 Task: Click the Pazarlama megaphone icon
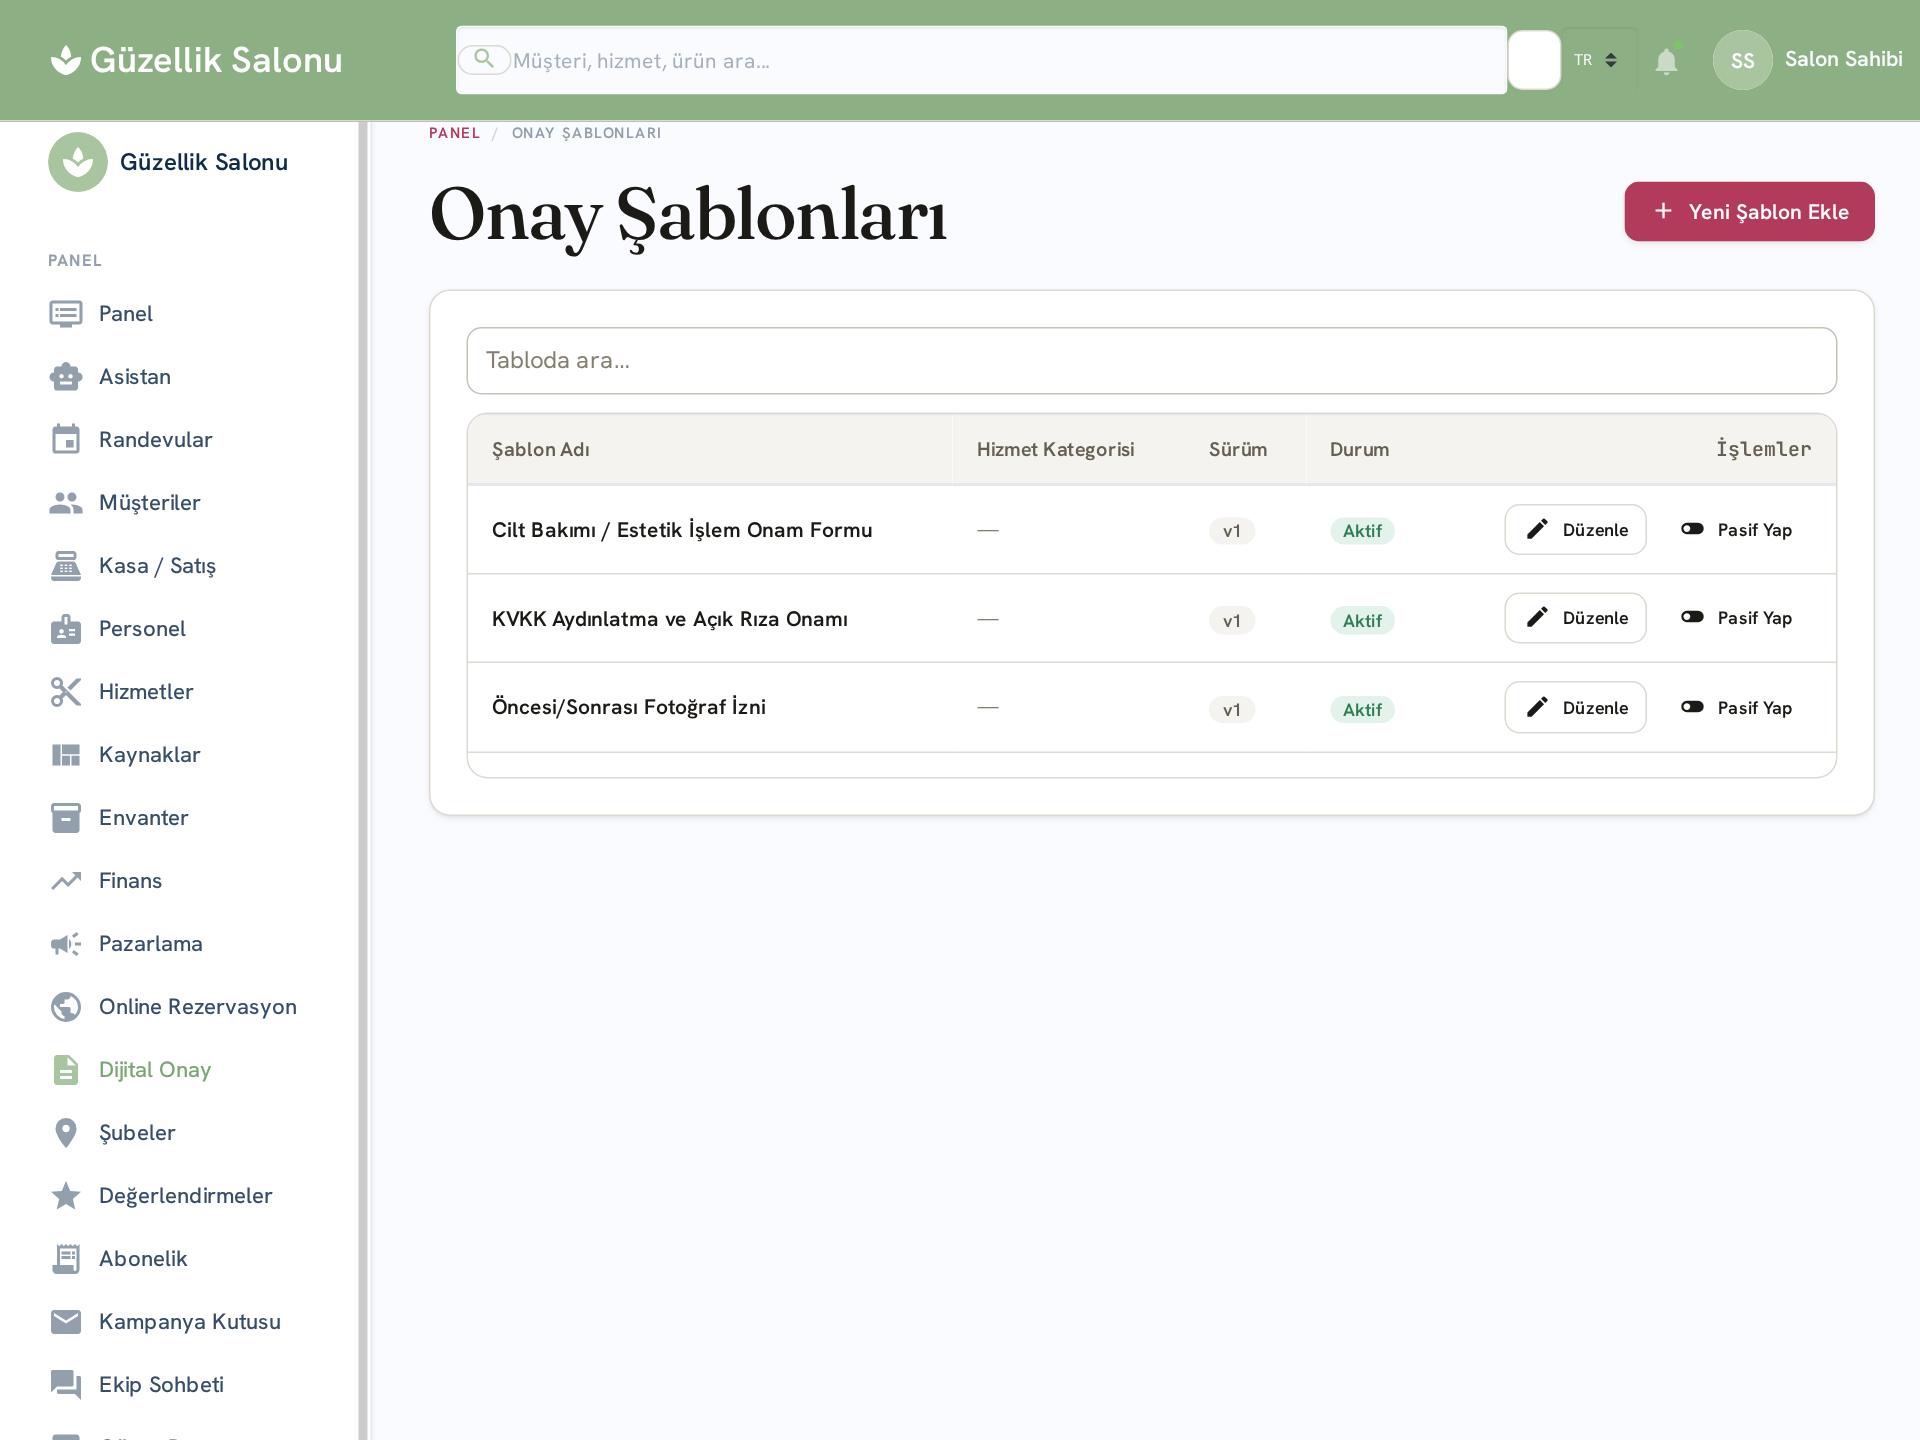(x=66, y=944)
